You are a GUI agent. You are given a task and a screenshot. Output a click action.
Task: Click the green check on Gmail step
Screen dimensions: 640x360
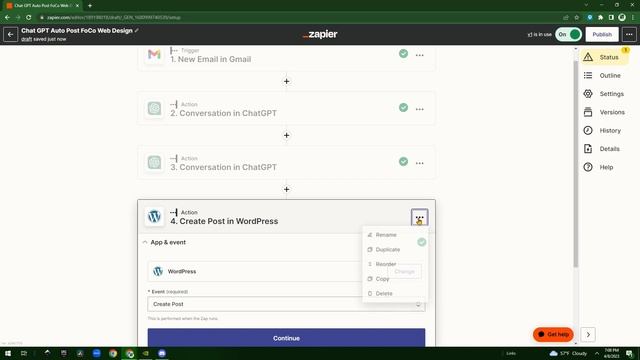pyautogui.click(x=403, y=54)
